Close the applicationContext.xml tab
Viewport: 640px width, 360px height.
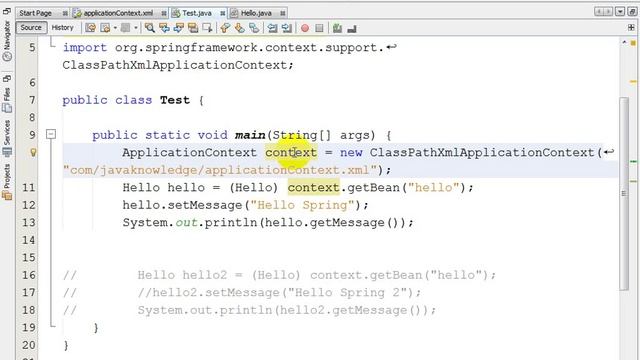pos(163,13)
